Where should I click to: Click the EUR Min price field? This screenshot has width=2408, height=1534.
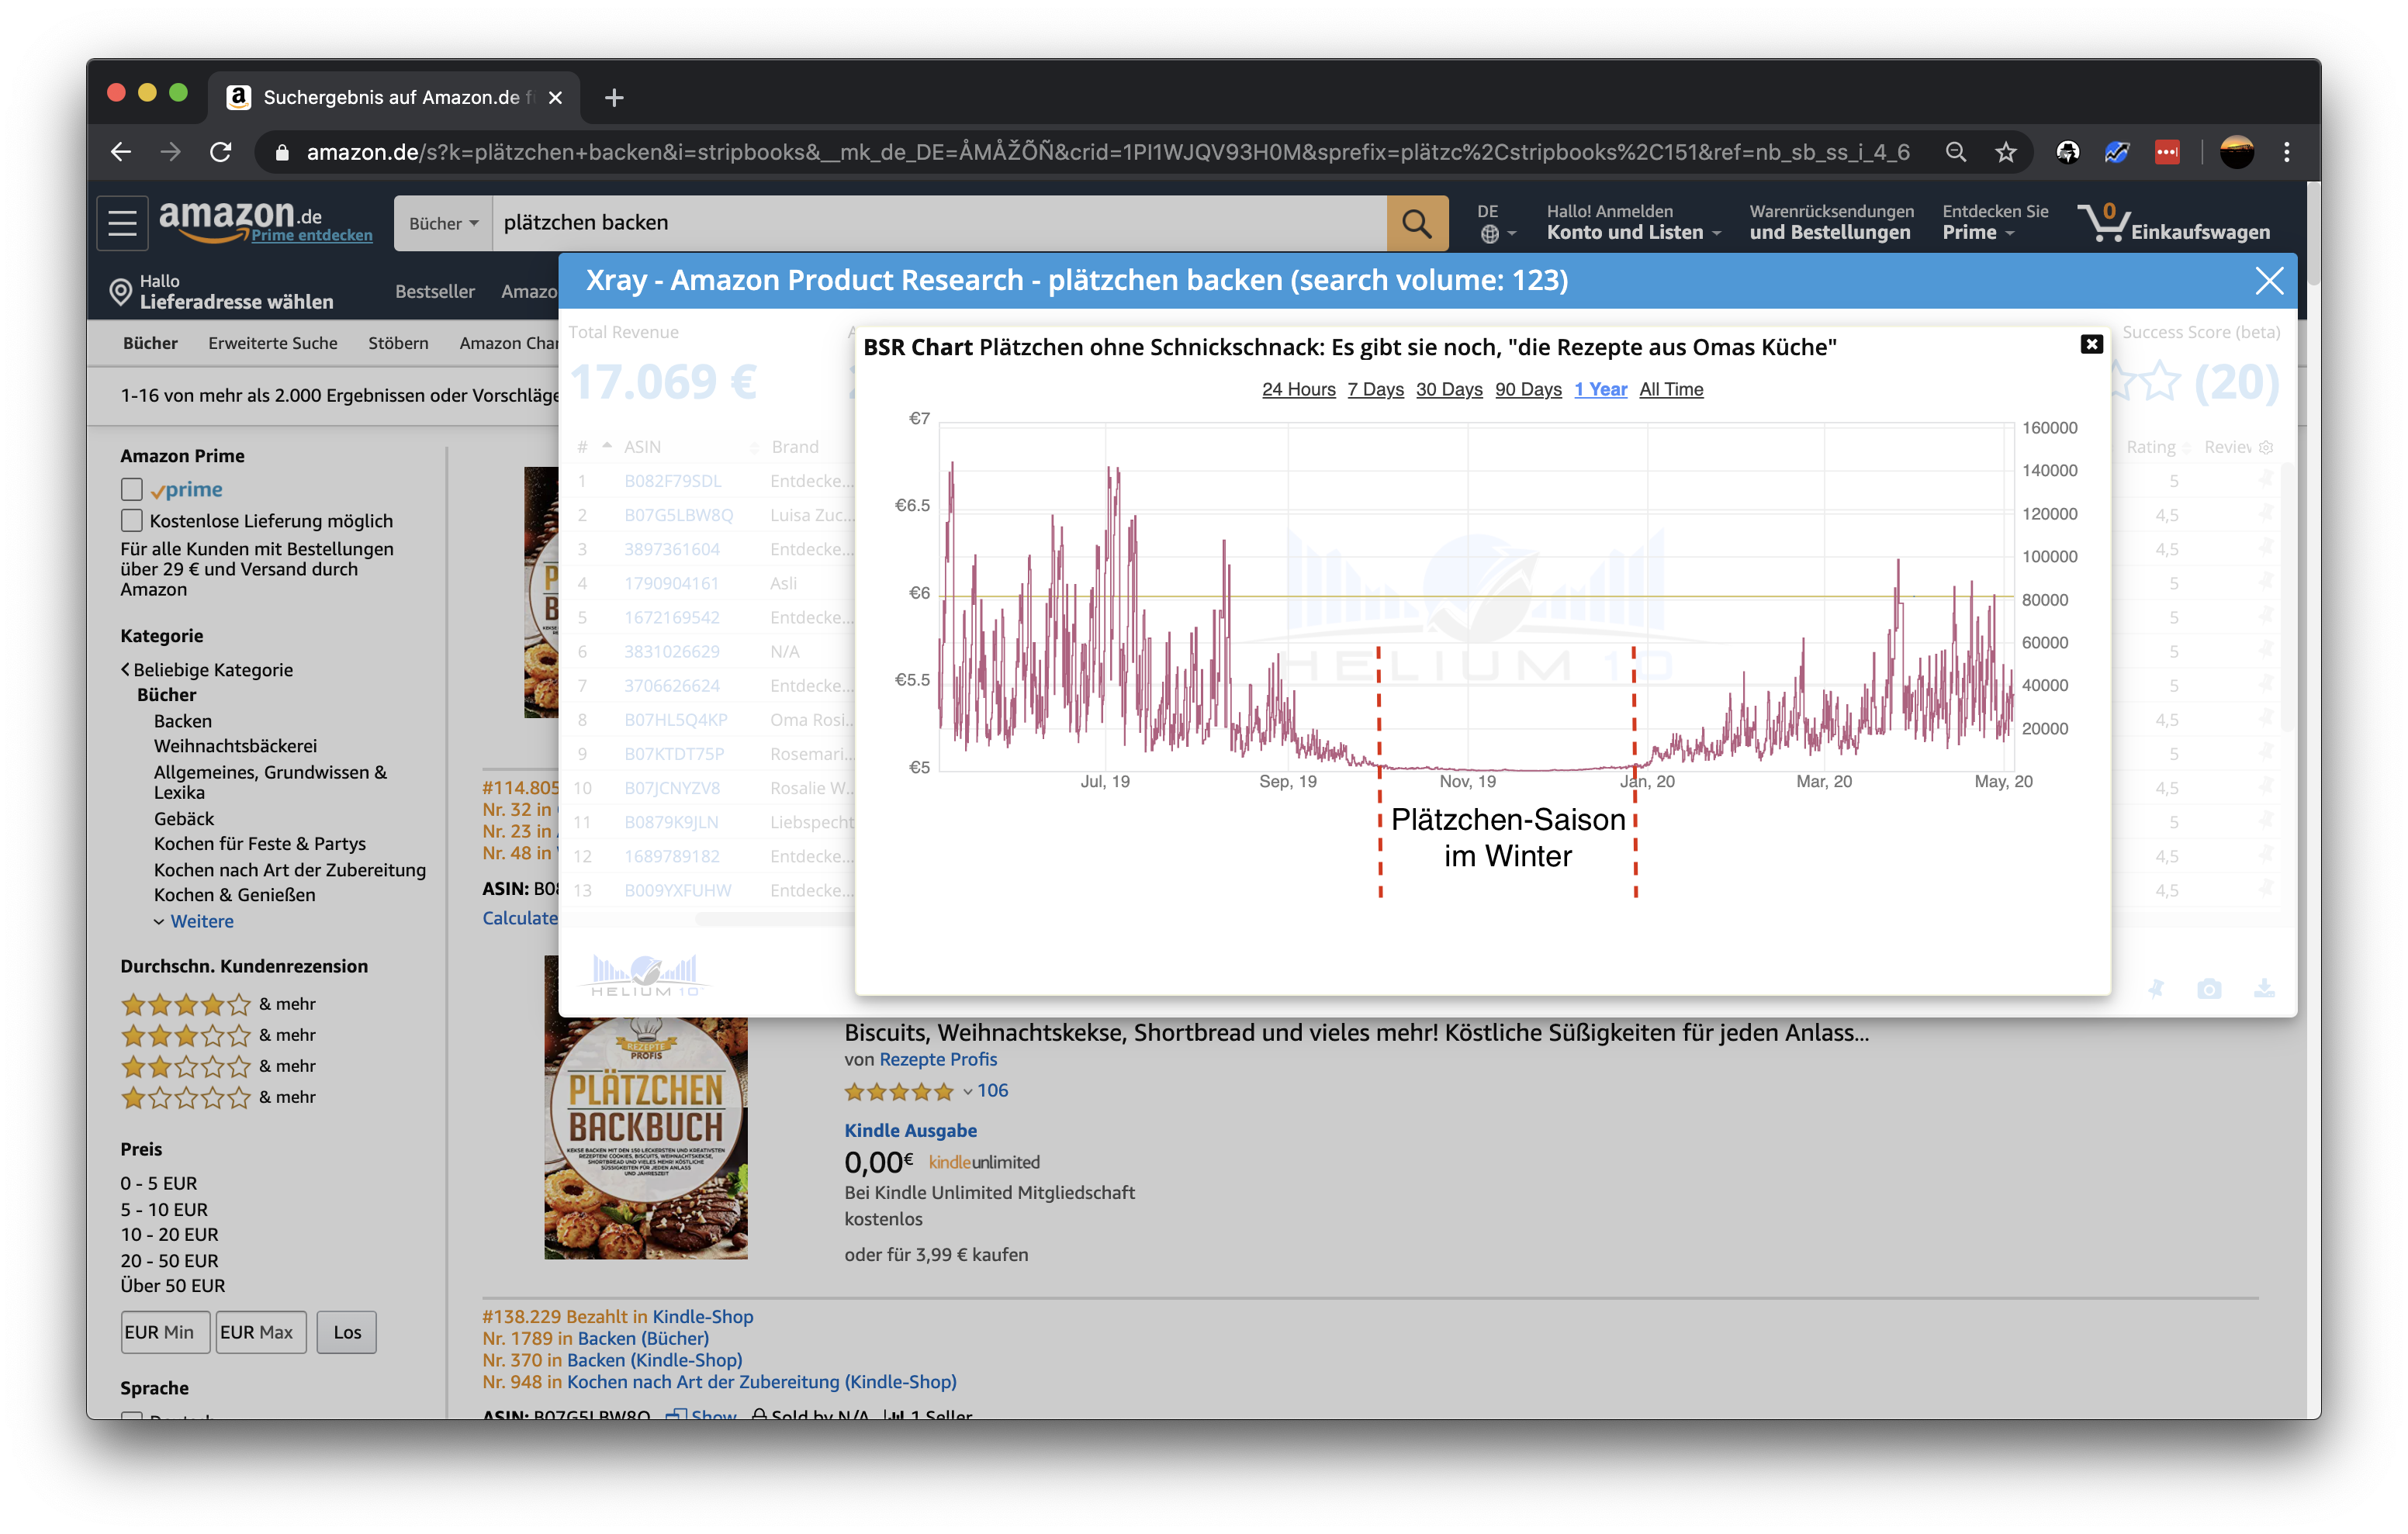[165, 1332]
